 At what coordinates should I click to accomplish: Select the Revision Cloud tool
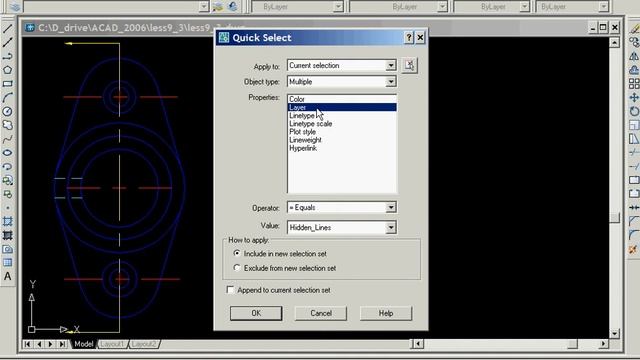[7, 125]
